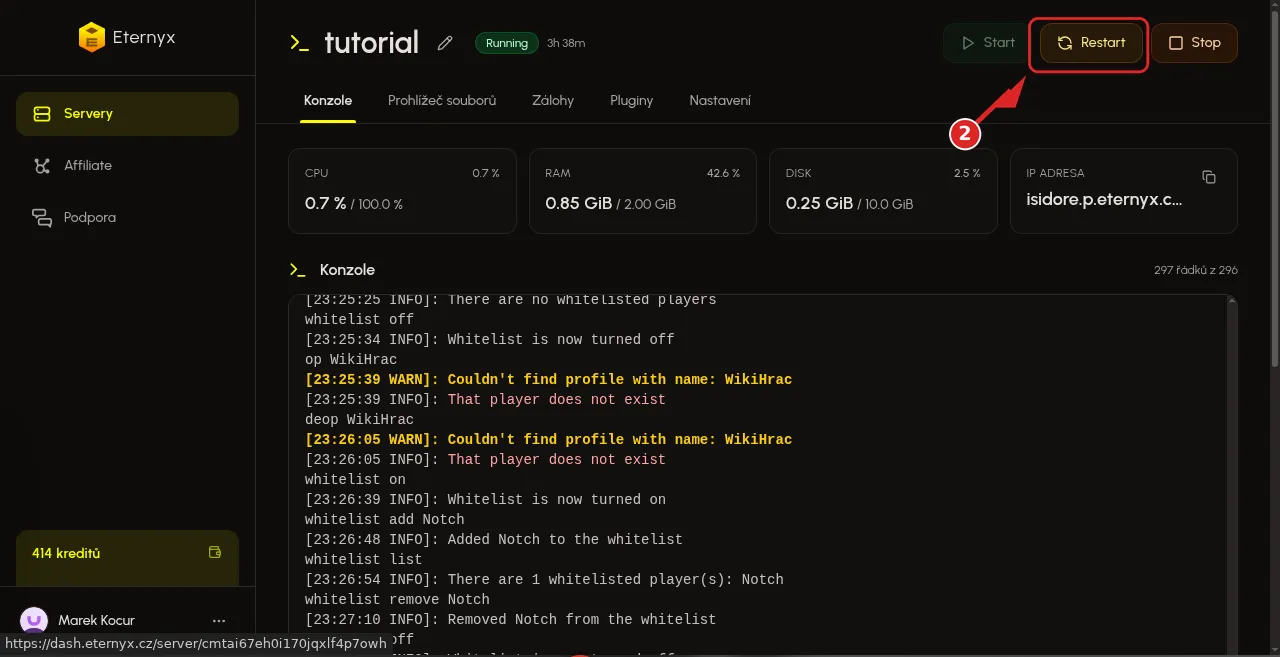Switch to the Nastavení tab
The width and height of the screenshot is (1280, 657).
pyautogui.click(x=720, y=101)
